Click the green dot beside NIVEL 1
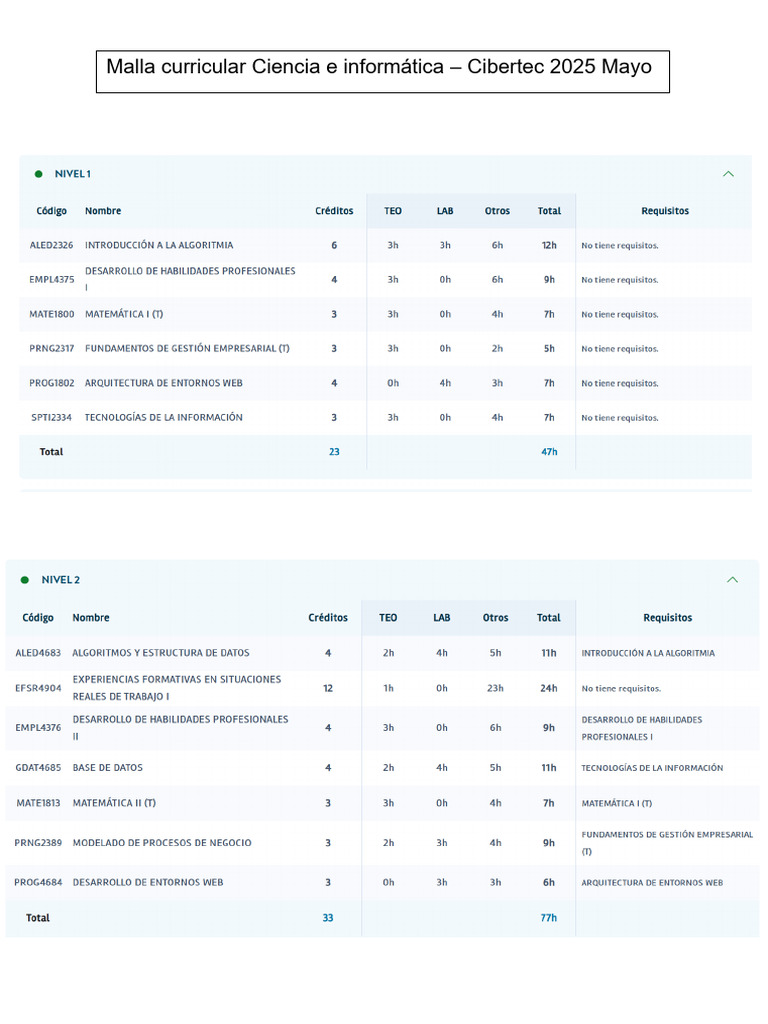This screenshot has height=1024, width=768. 39,174
